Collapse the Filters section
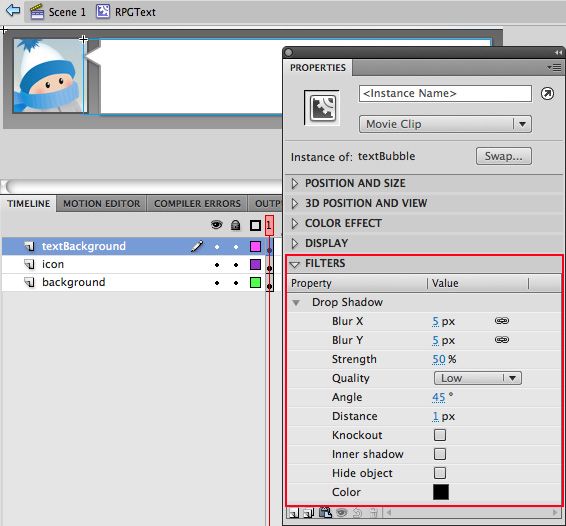Viewport: 566px width, 526px height. tap(295, 264)
